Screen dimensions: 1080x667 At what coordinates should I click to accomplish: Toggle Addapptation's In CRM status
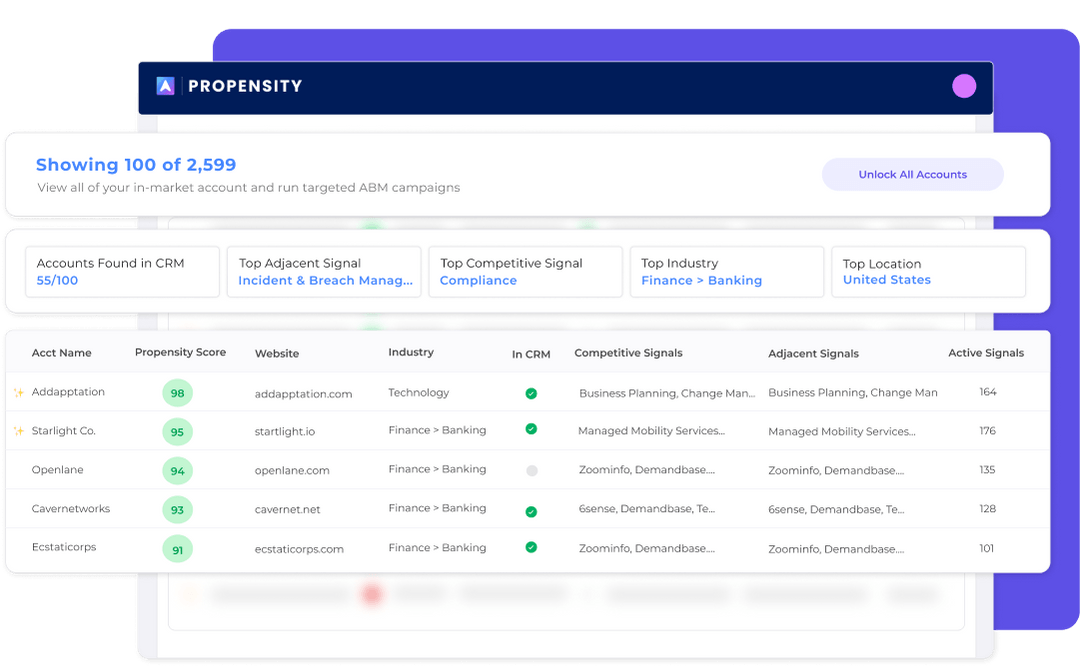click(532, 392)
